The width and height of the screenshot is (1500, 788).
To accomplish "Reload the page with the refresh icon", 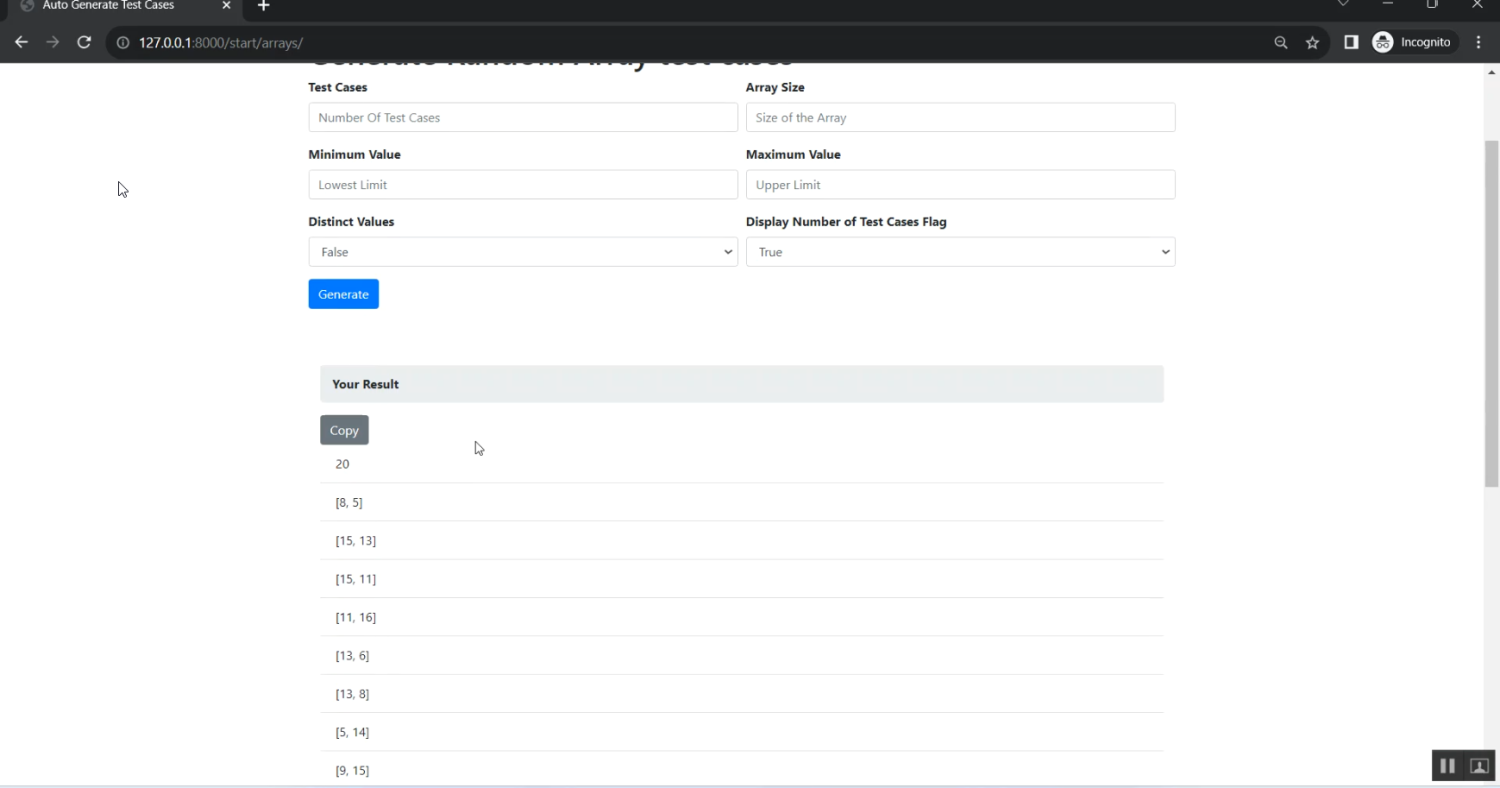I will (84, 42).
